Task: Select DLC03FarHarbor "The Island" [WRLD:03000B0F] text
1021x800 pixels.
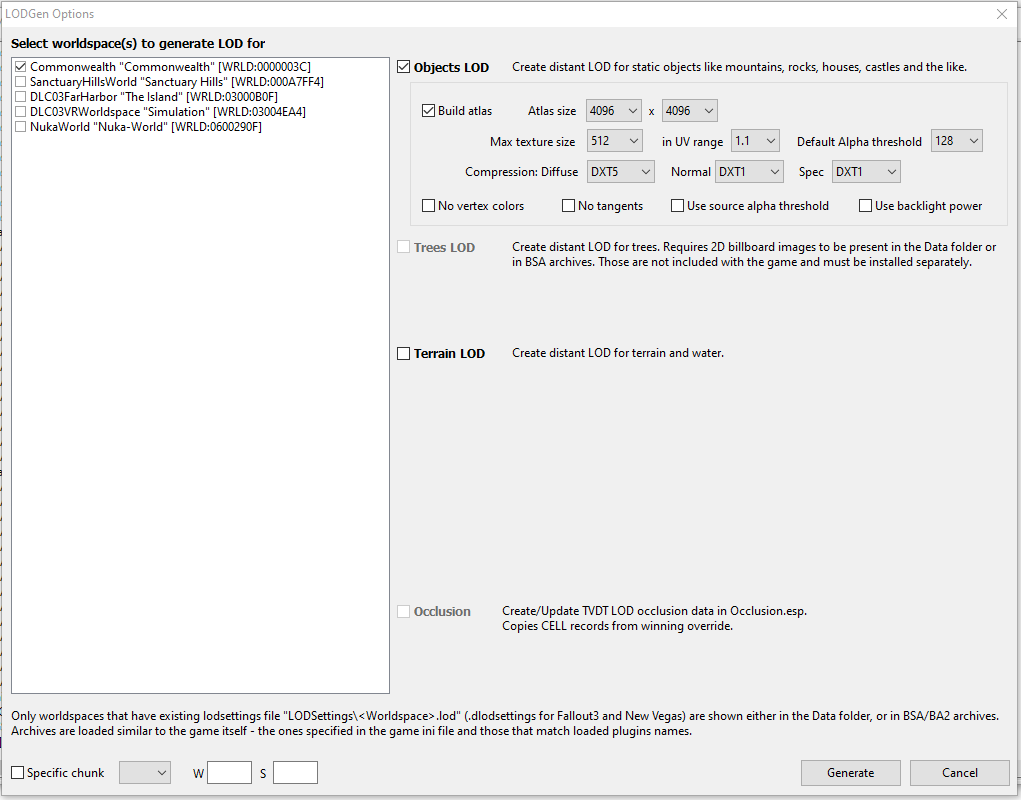Action: [x=154, y=96]
